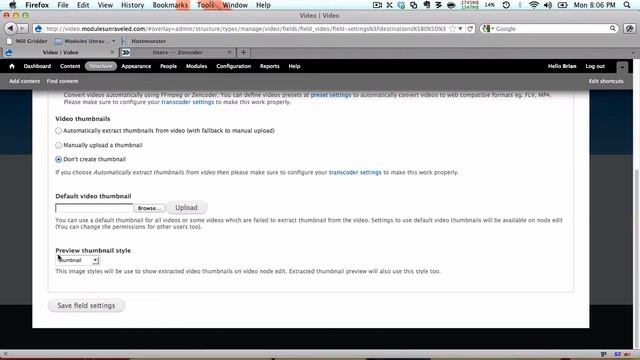Viewport: 640px width, 360px height.
Task: Open the File menu
Action: 63,5
